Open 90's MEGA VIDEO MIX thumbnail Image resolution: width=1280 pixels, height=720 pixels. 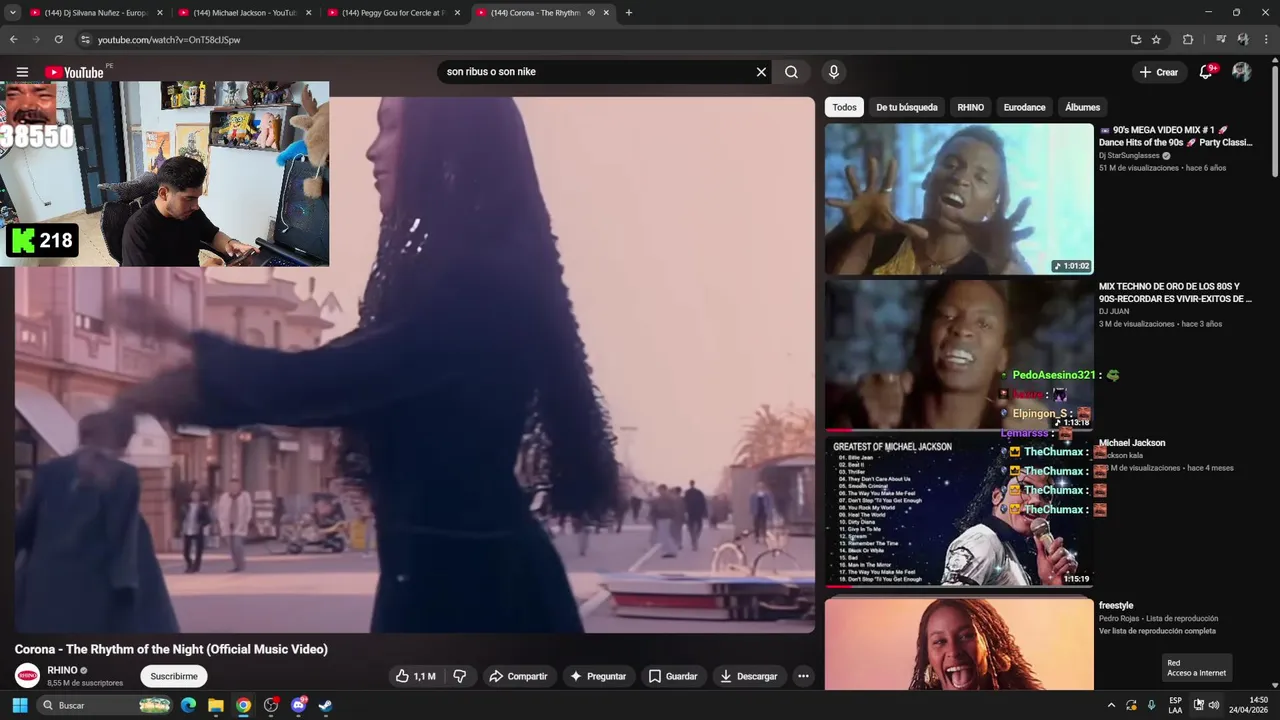coord(959,198)
